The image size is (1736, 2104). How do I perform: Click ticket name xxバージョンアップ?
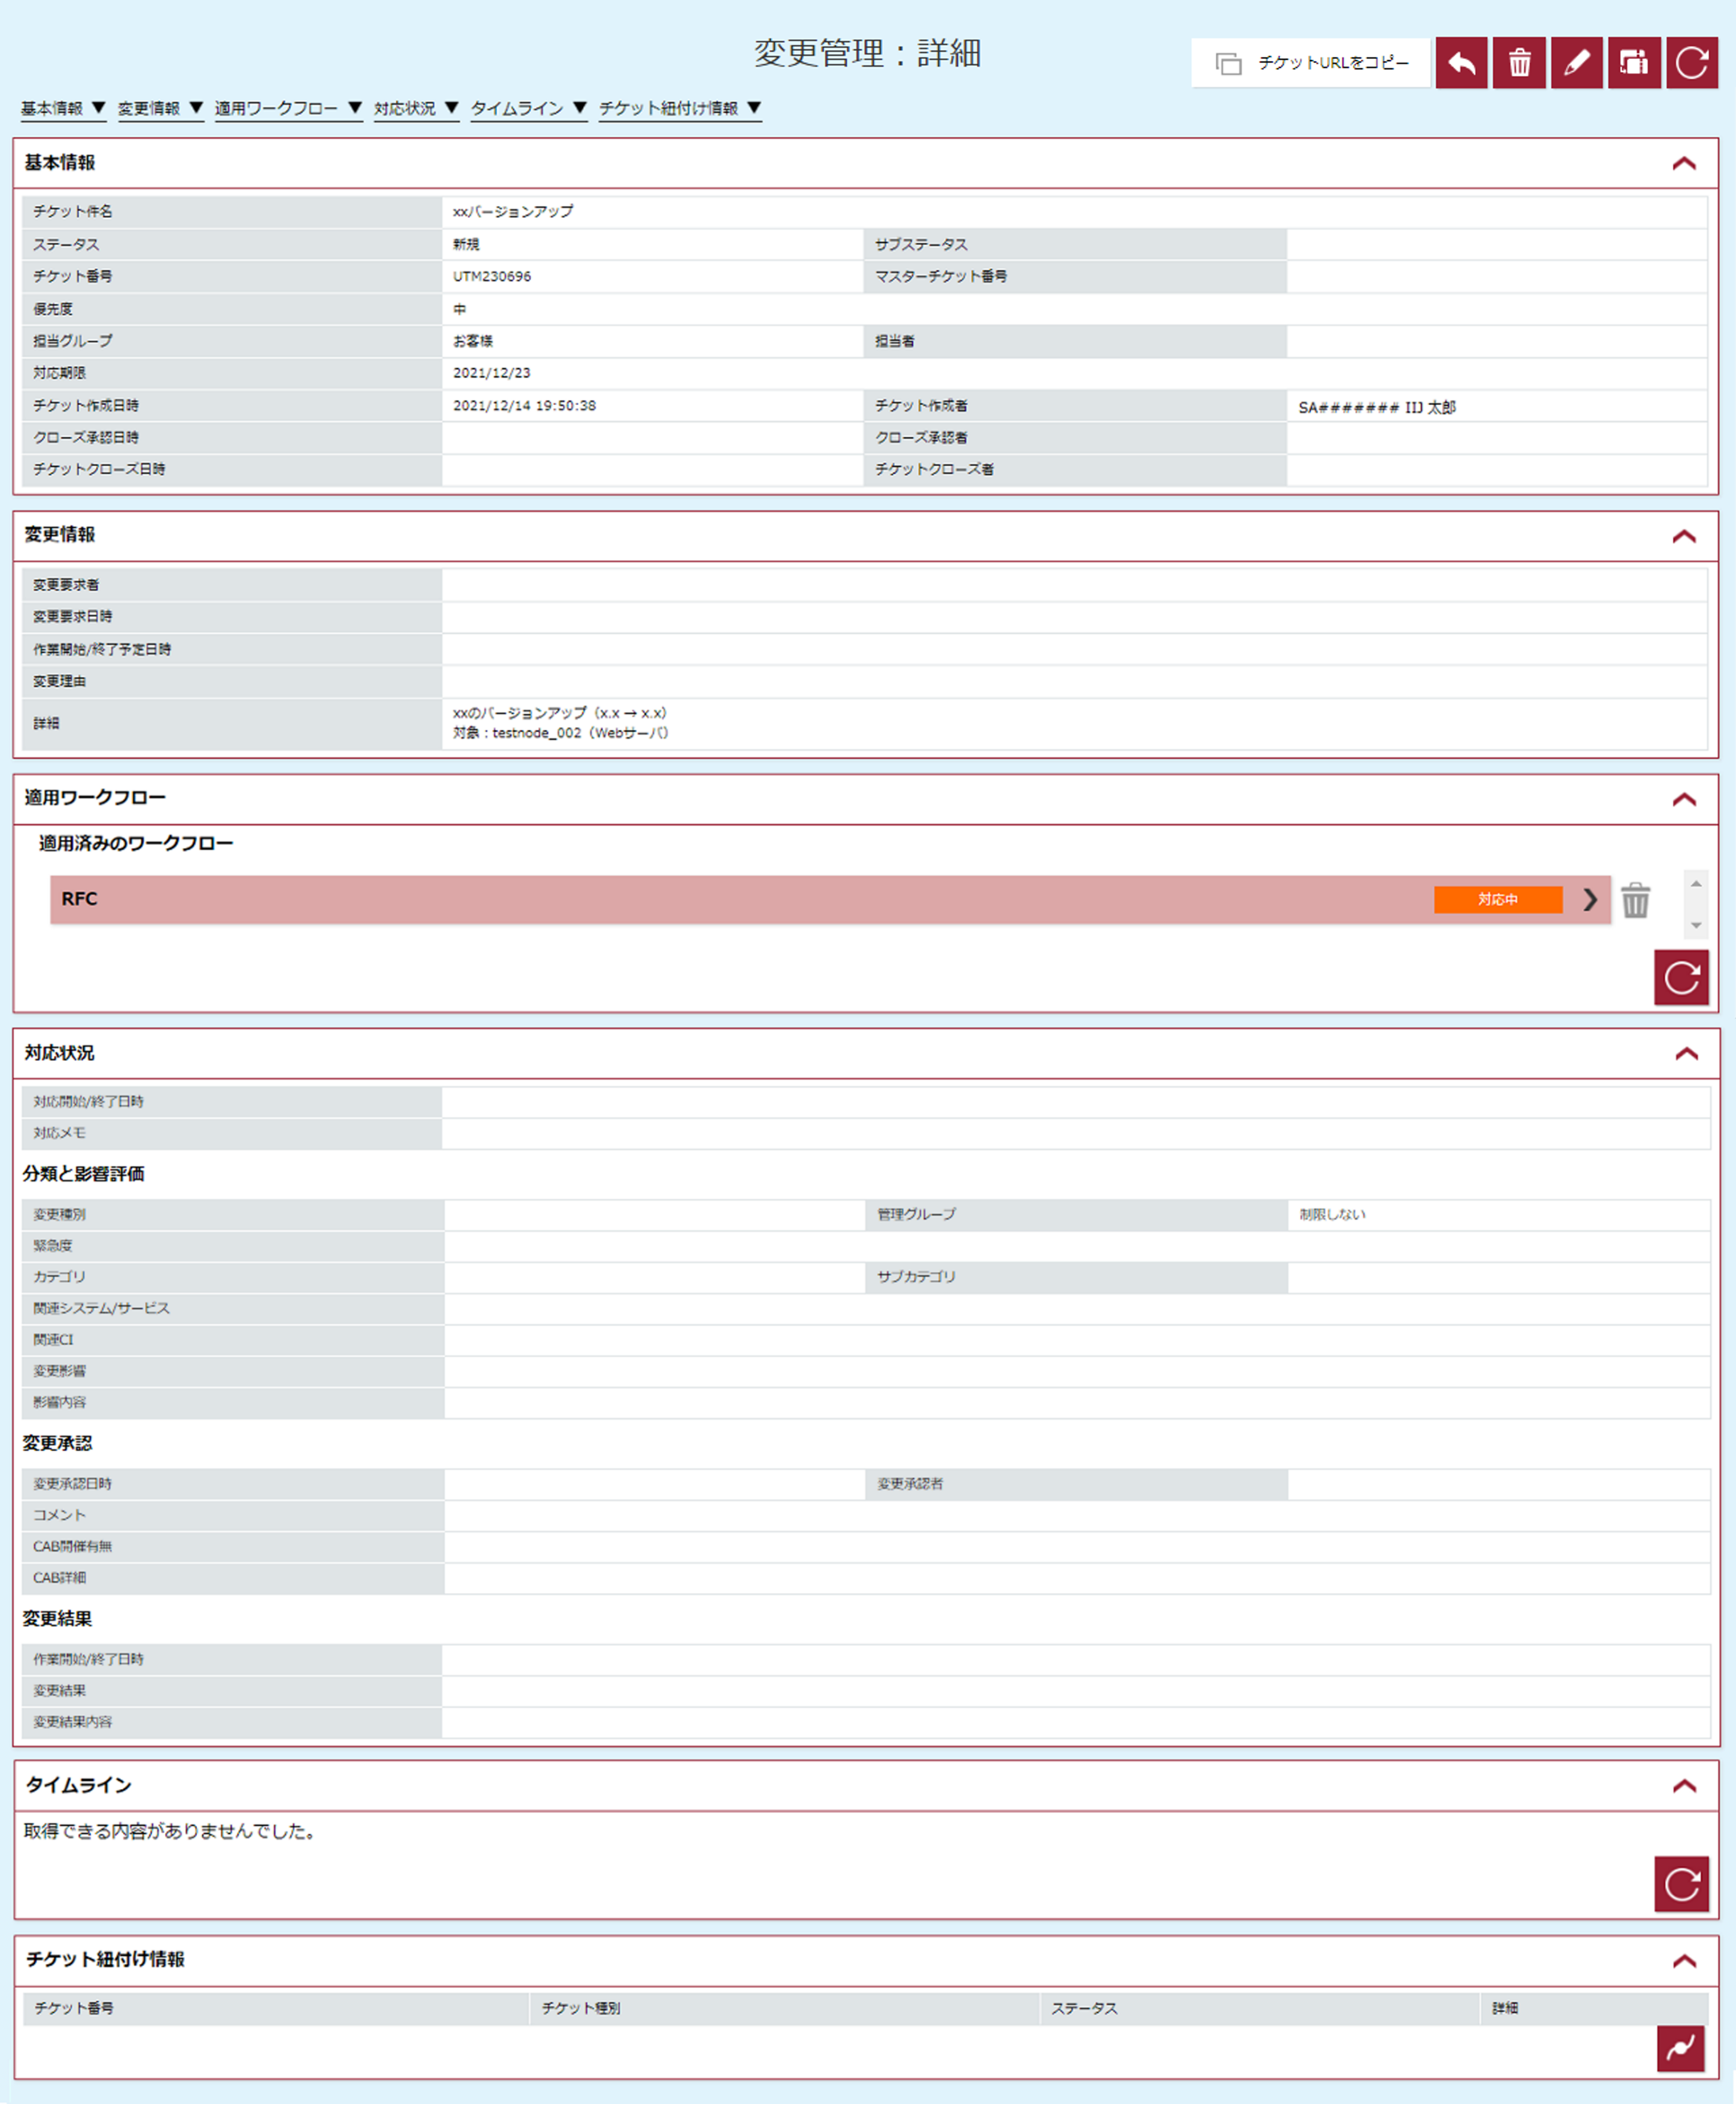(513, 212)
